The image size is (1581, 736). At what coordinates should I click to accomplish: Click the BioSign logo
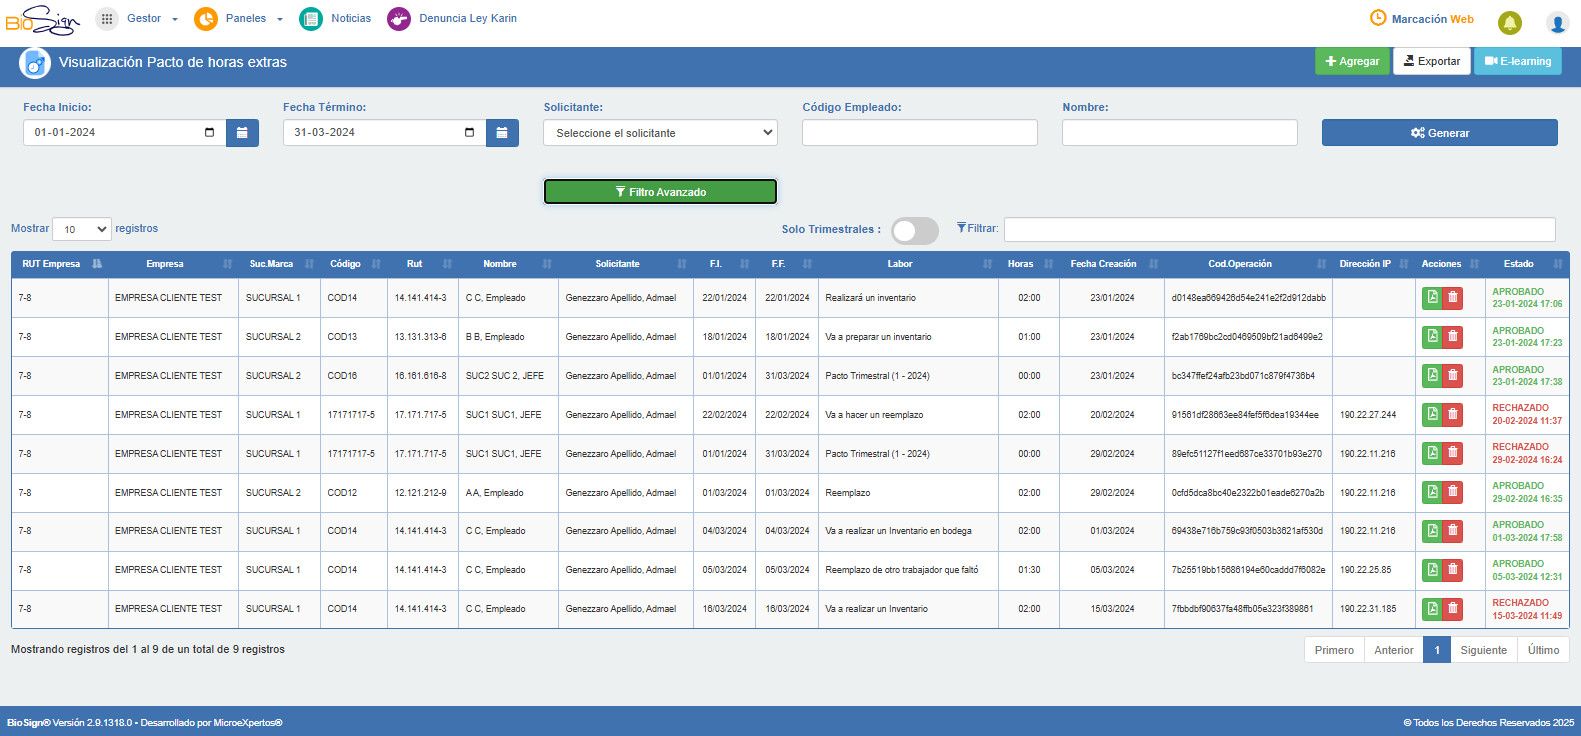(x=43, y=20)
